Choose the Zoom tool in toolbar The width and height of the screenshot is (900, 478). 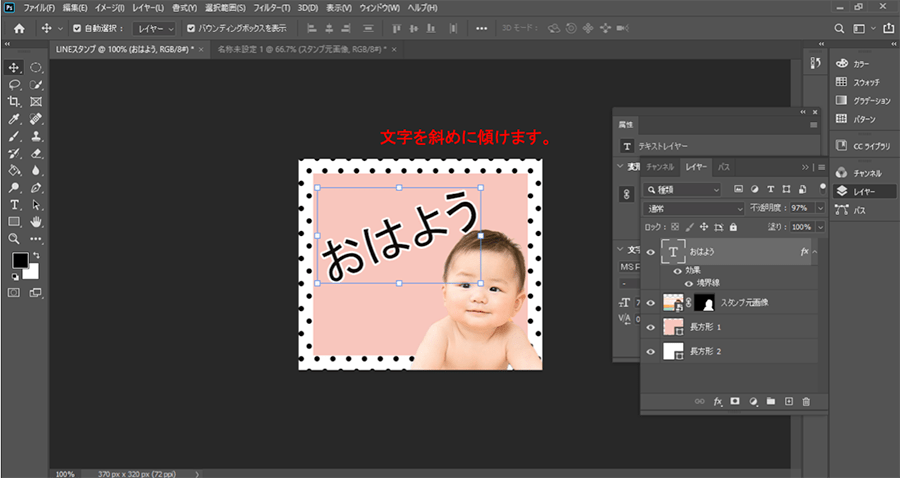[14, 238]
